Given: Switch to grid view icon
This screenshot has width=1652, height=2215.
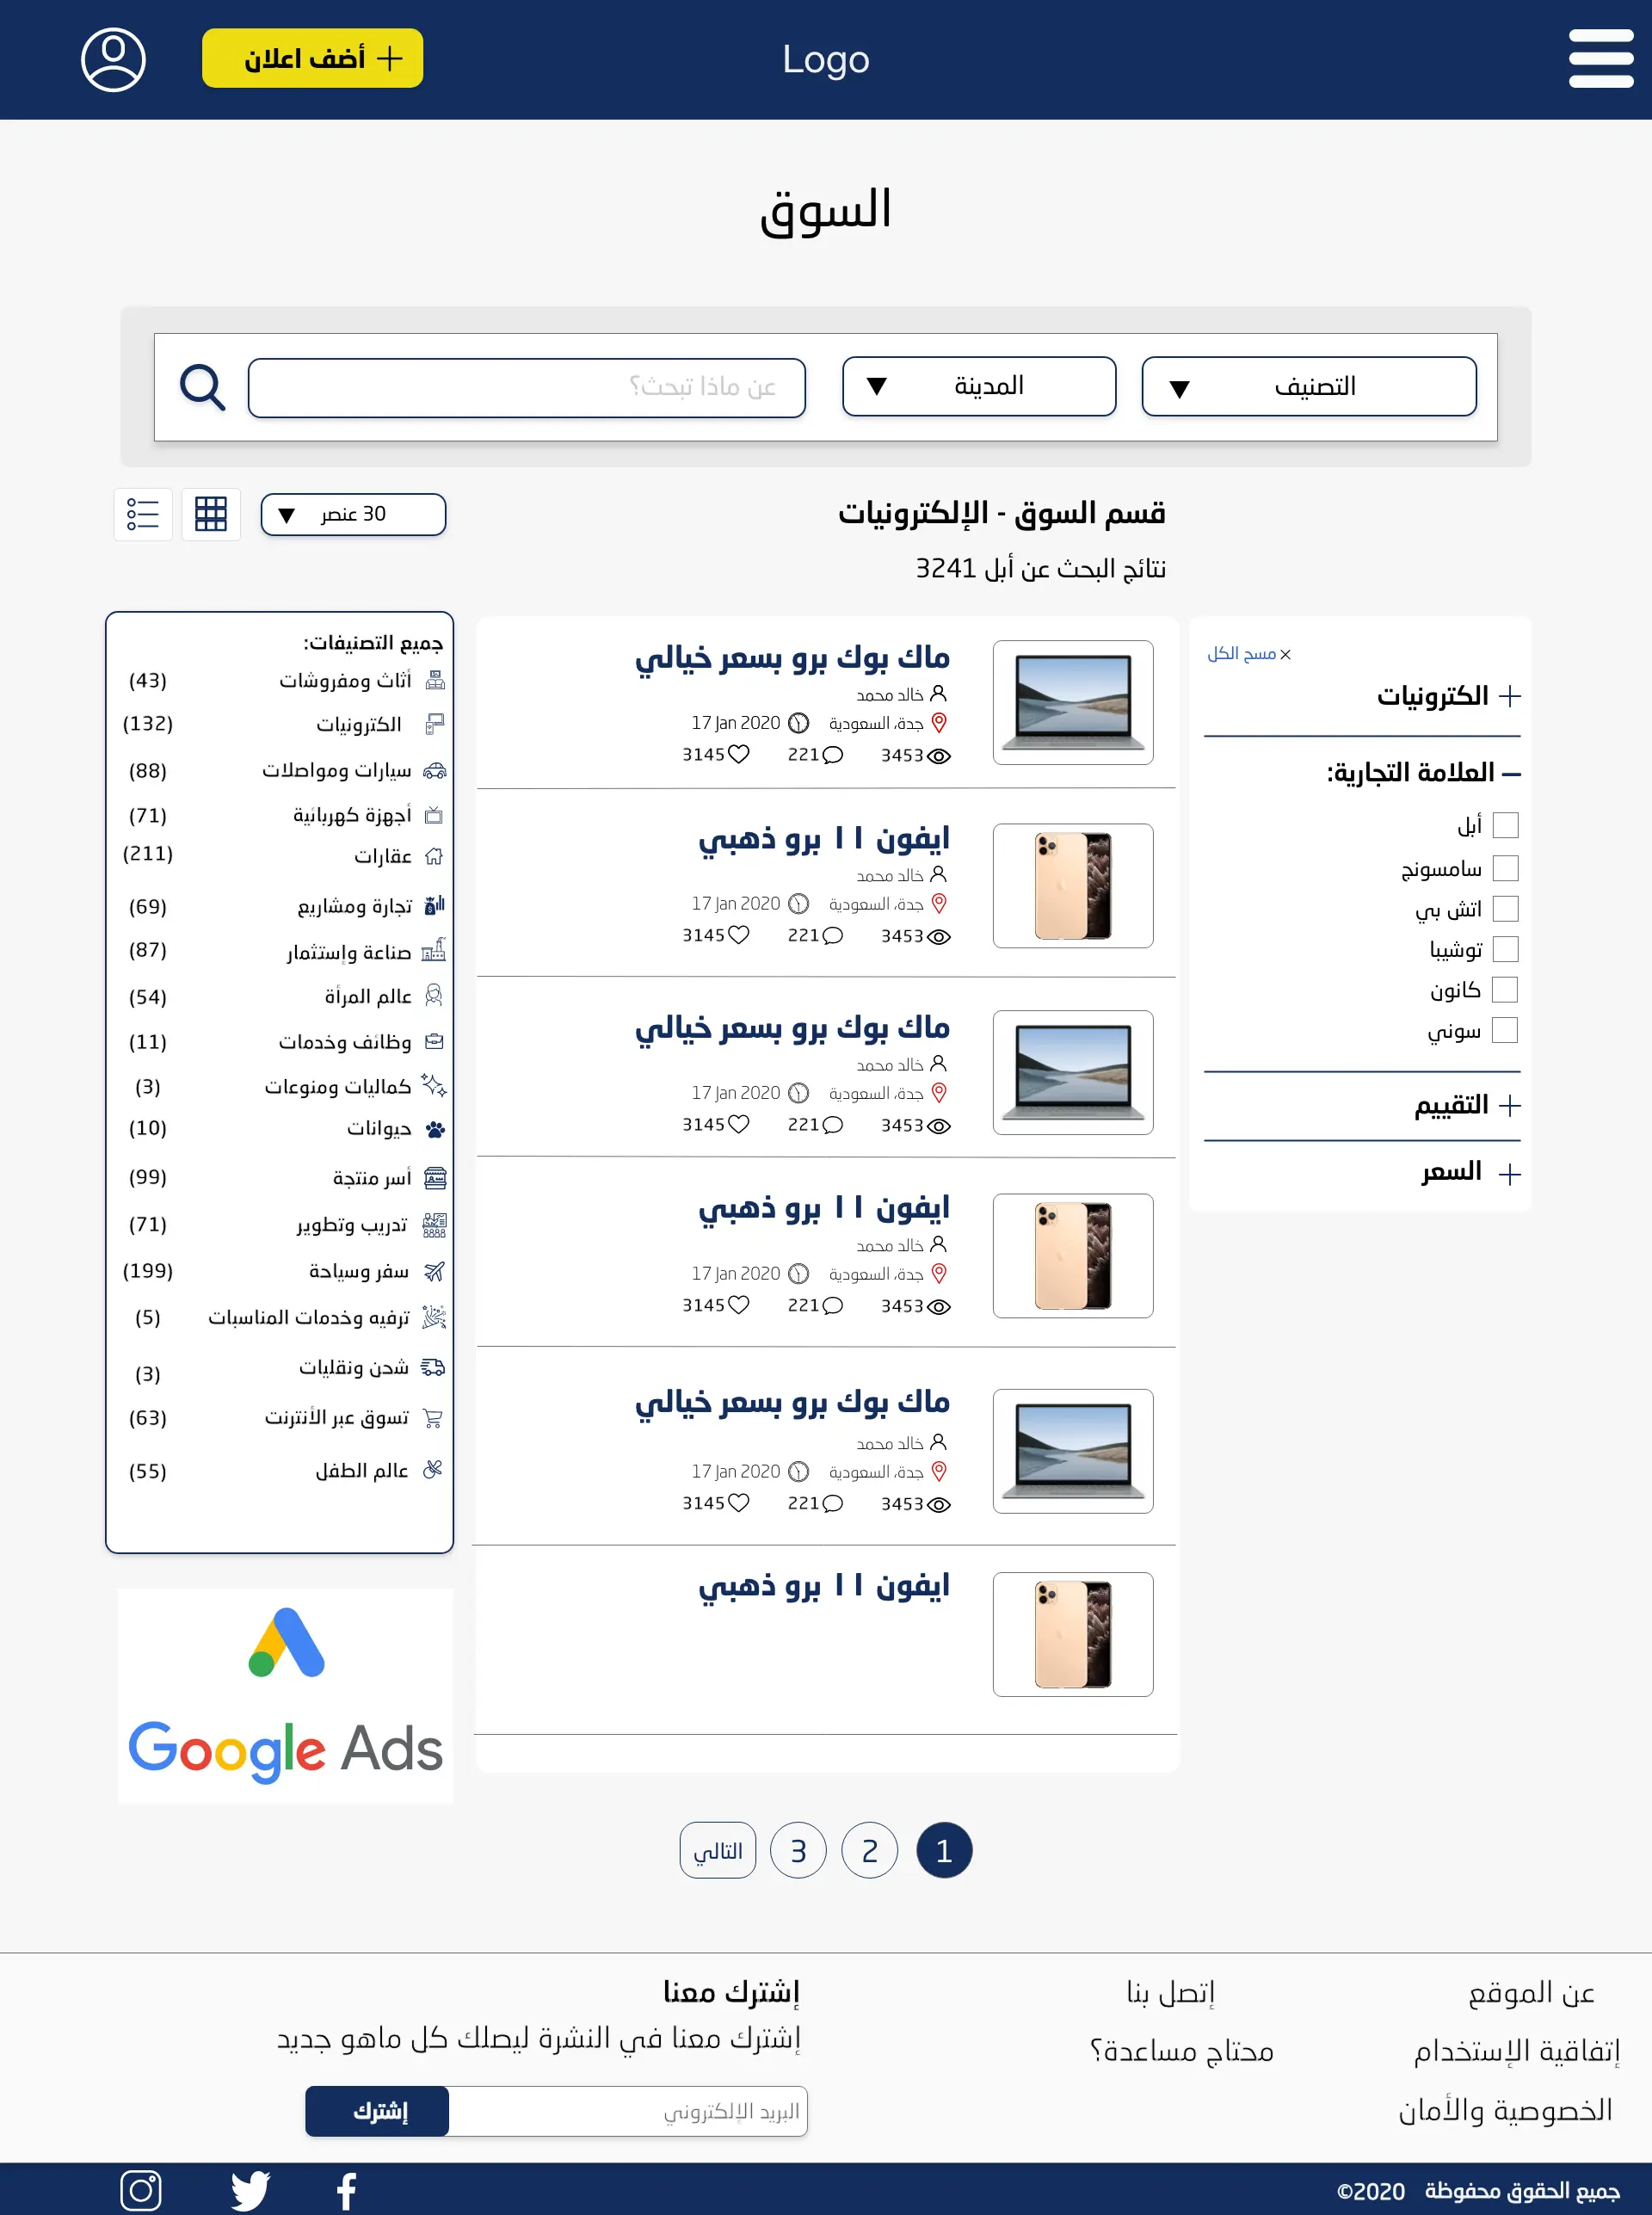Looking at the screenshot, I should (x=211, y=514).
